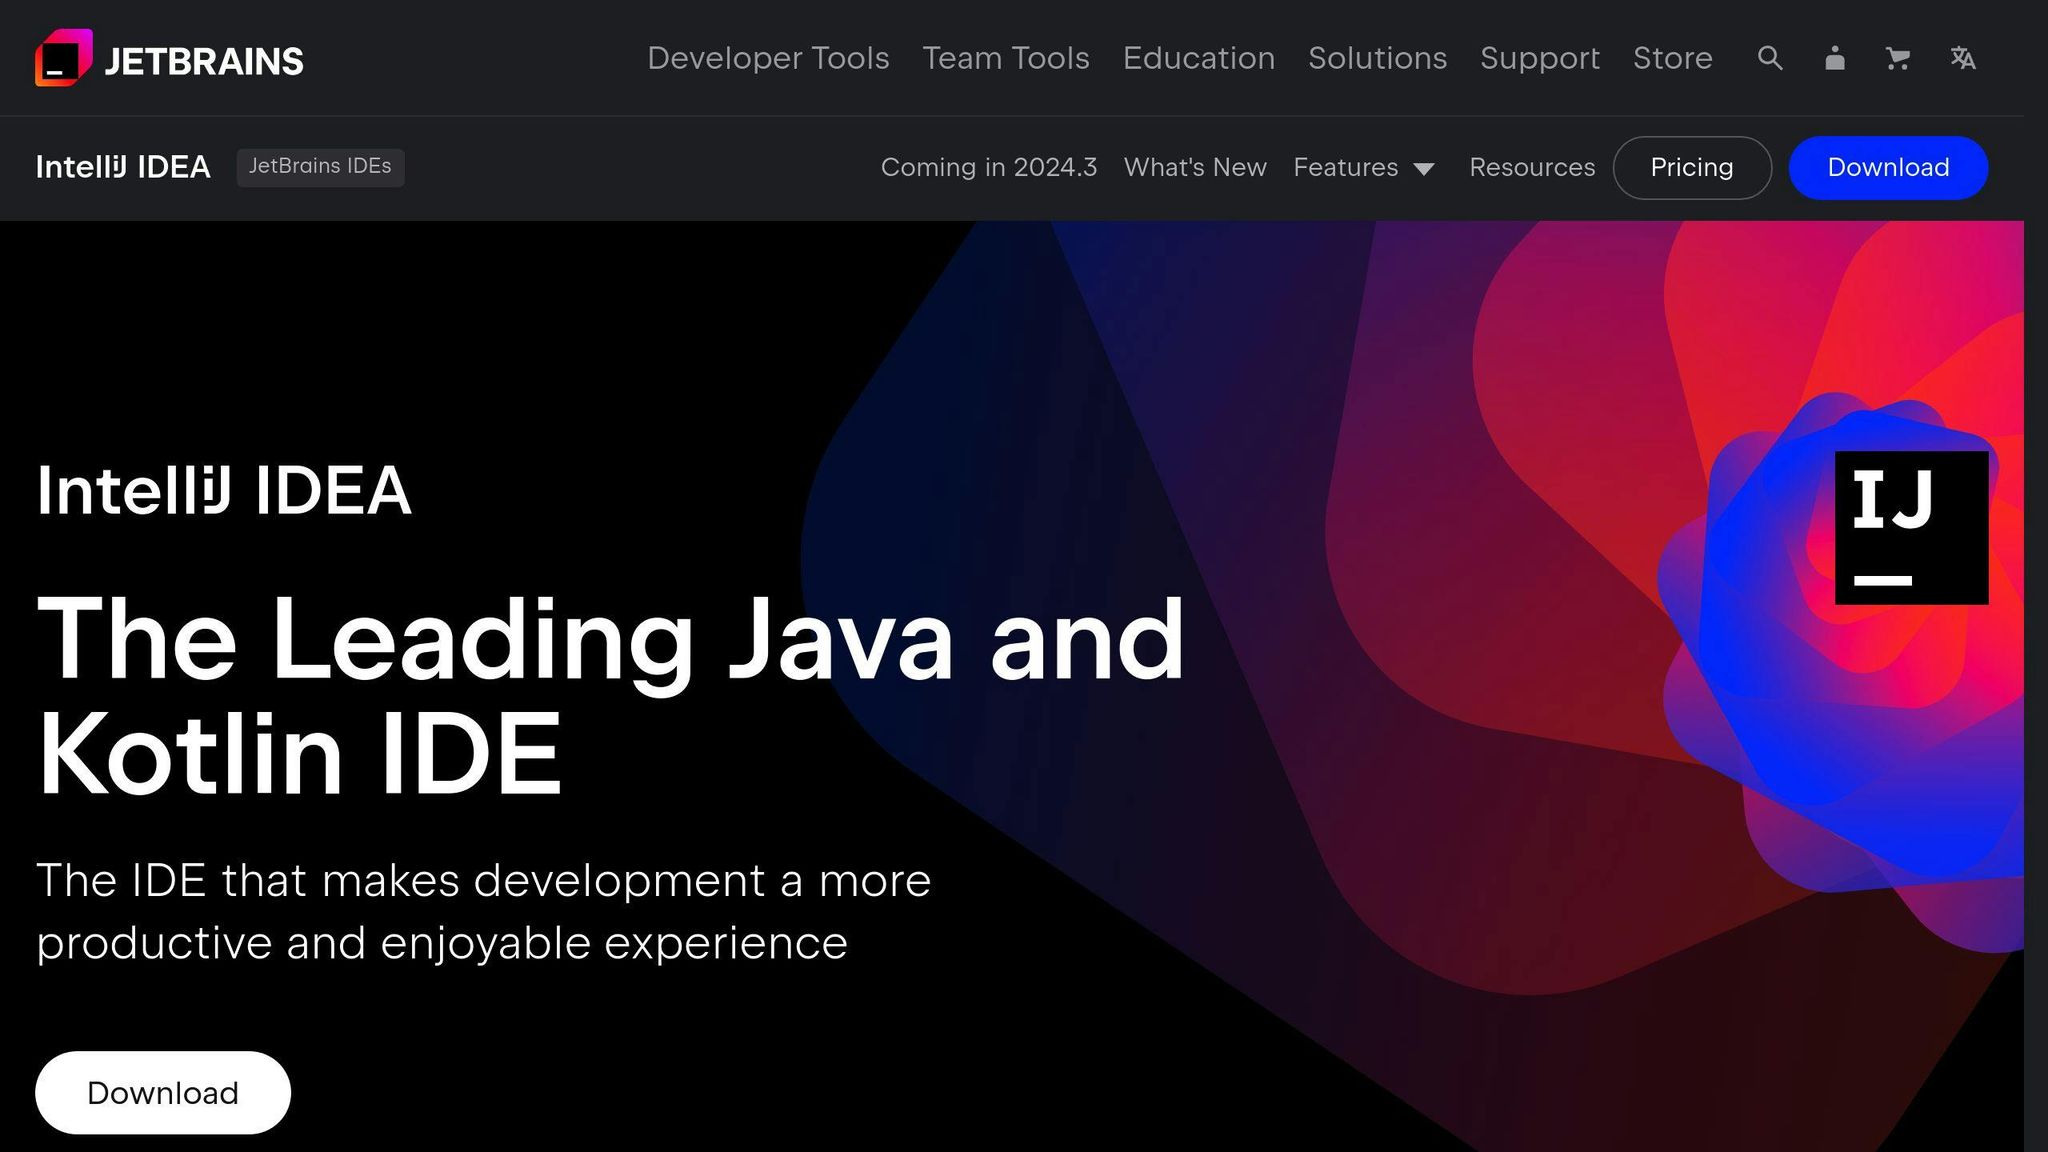Open the JetBrains IDEs selector
The height and width of the screenshot is (1152, 2048).
pos(320,167)
